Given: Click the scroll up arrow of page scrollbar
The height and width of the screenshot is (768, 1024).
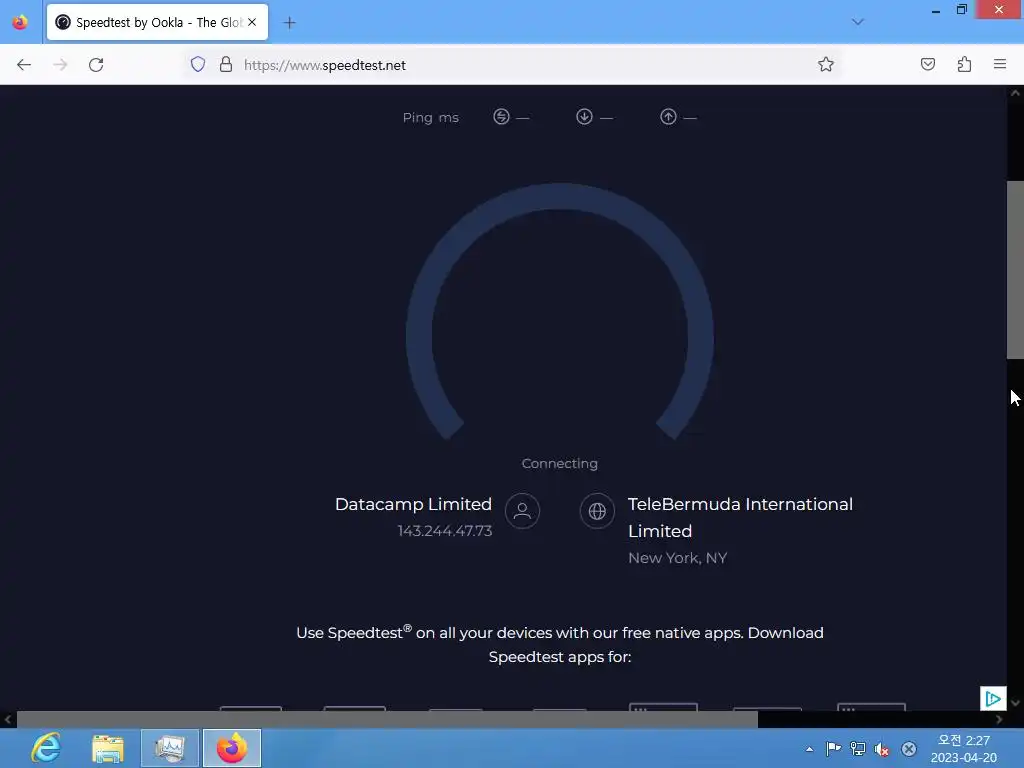Looking at the screenshot, I should click(x=1015, y=93).
